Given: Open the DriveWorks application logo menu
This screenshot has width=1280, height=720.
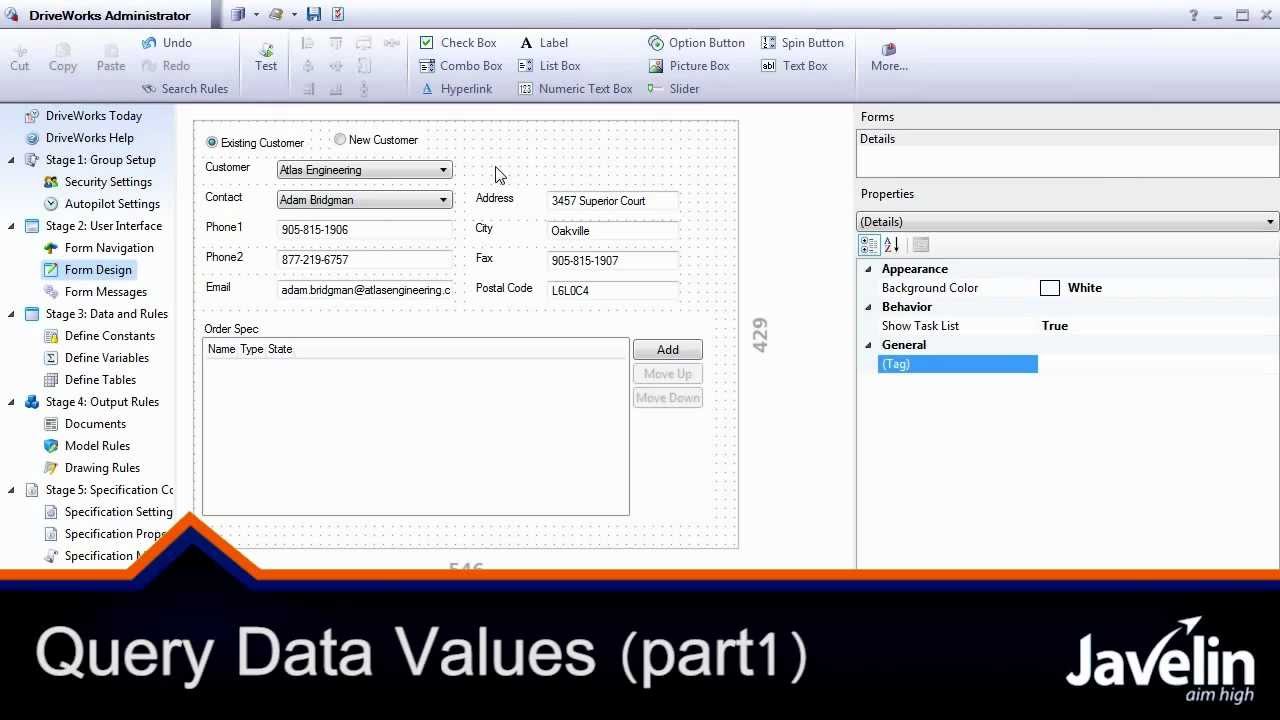Looking at the screenshot, I should click(x=12, y=15).
